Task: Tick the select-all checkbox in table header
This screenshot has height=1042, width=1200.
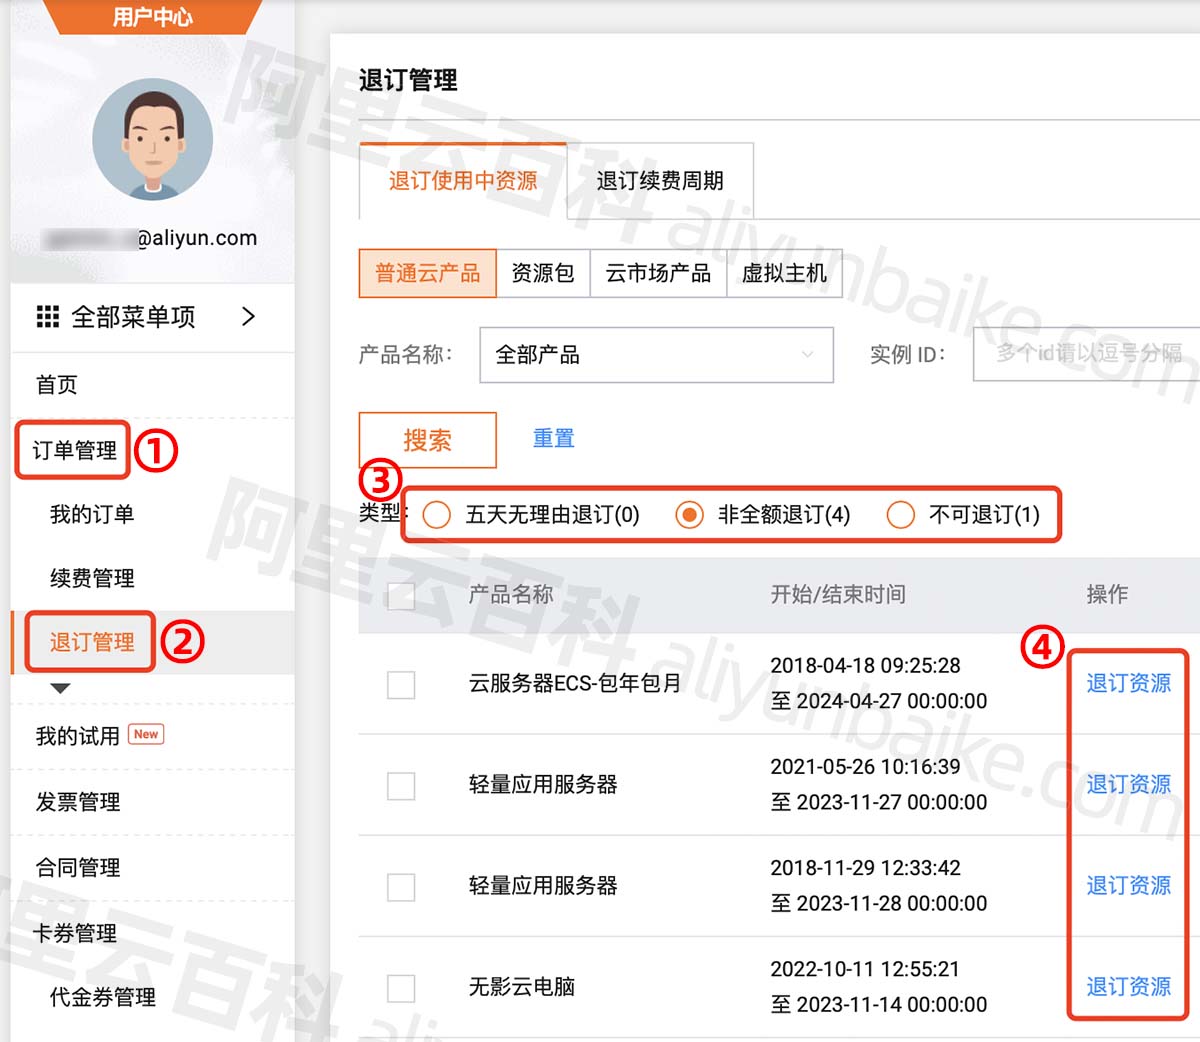Action: pos(401,596)
